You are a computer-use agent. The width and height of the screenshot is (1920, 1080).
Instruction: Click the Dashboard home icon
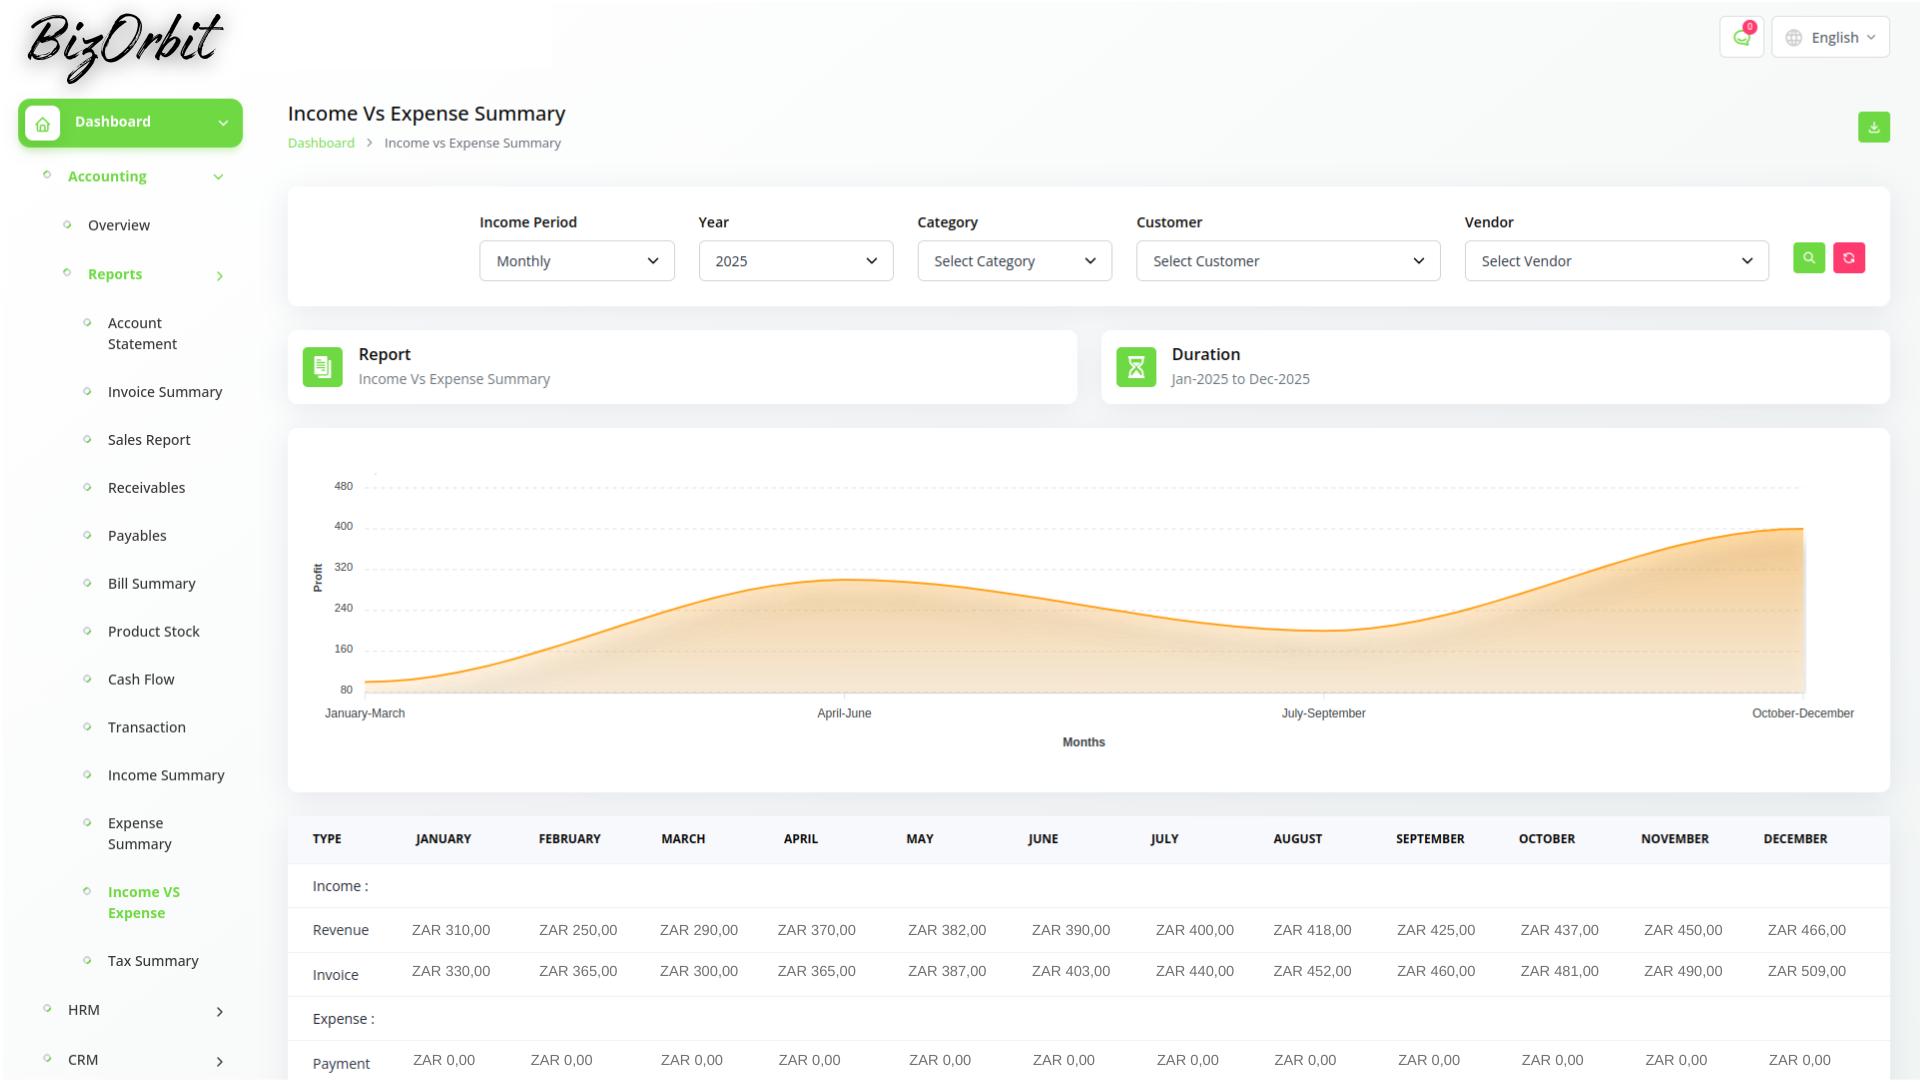[42, 124]
